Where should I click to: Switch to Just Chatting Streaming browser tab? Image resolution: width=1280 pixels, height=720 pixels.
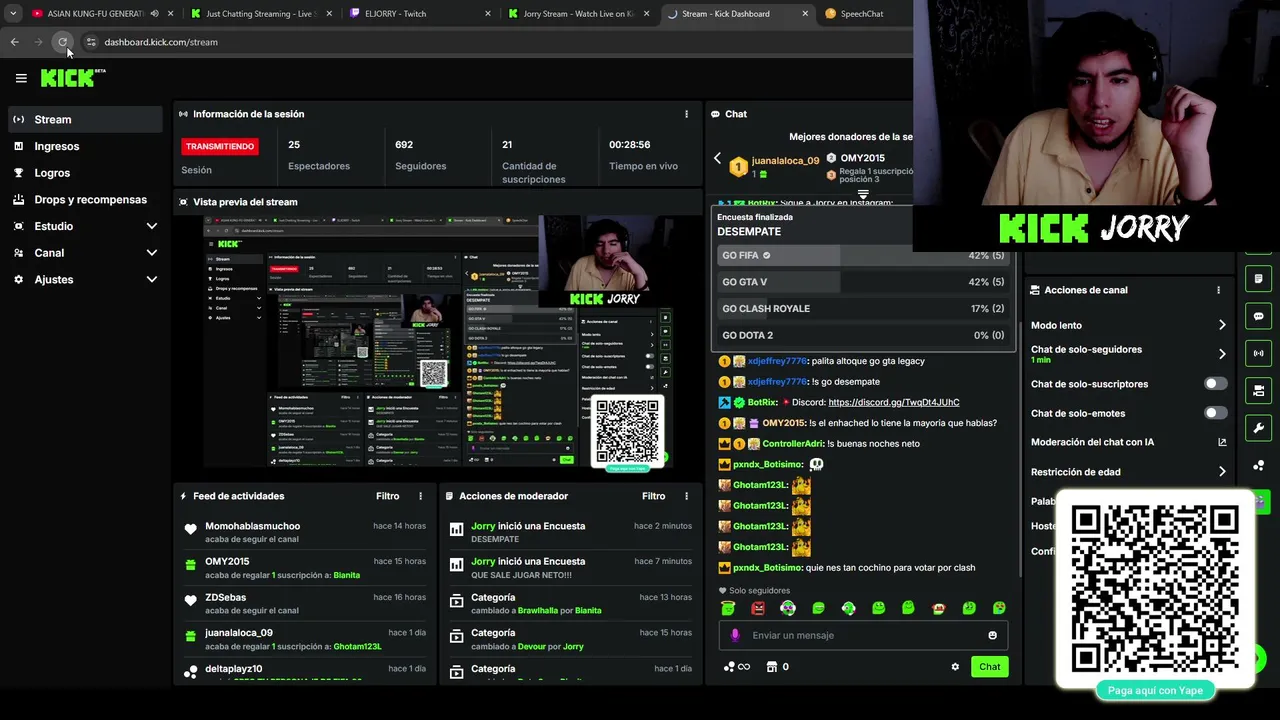(x=262, y=14)
